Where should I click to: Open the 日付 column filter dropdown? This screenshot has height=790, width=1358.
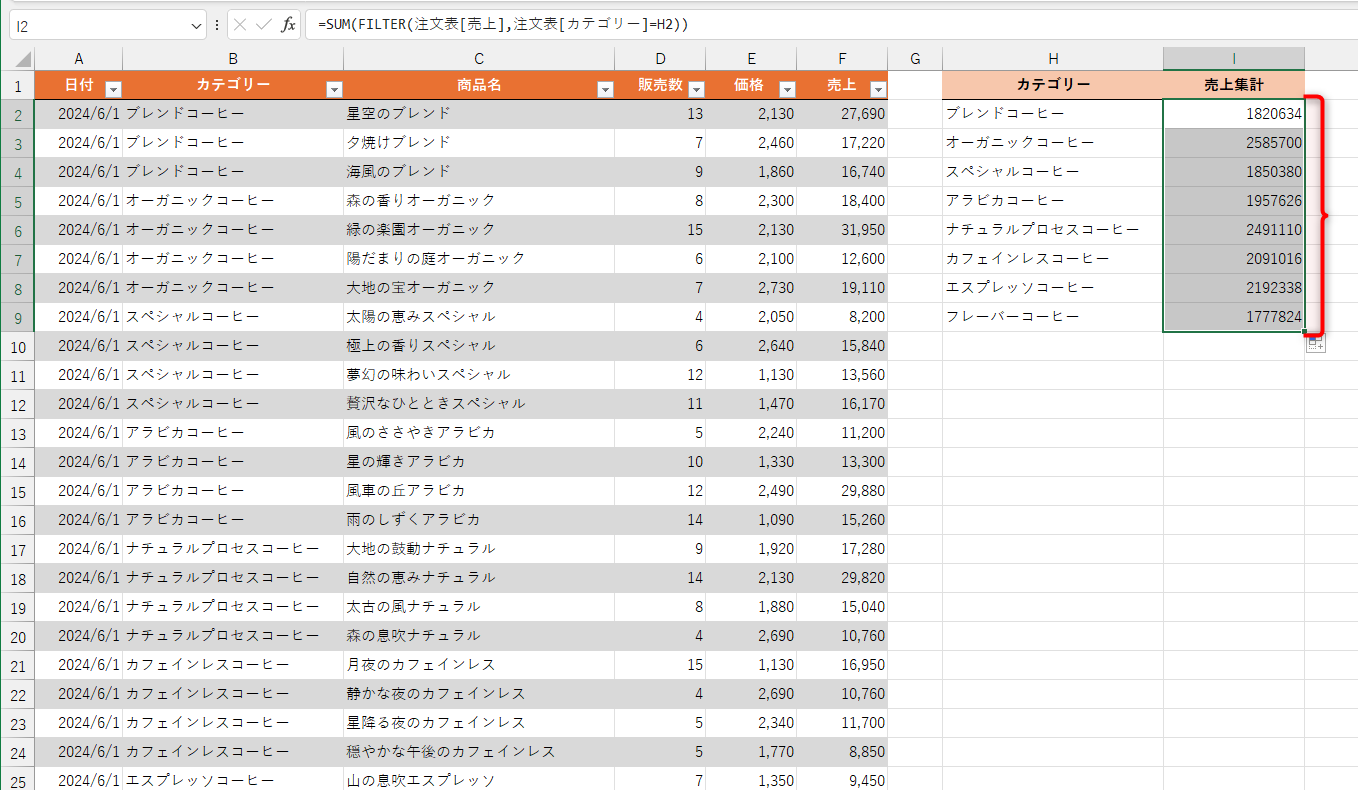(x=113, y=88)
